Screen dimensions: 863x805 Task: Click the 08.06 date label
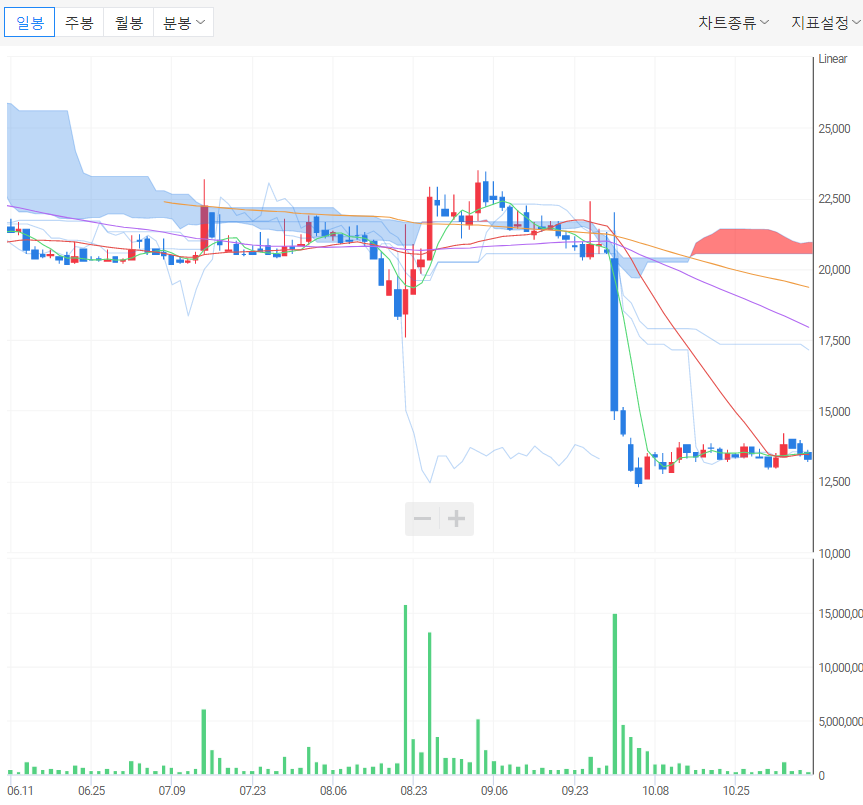(x=334, y=791)
